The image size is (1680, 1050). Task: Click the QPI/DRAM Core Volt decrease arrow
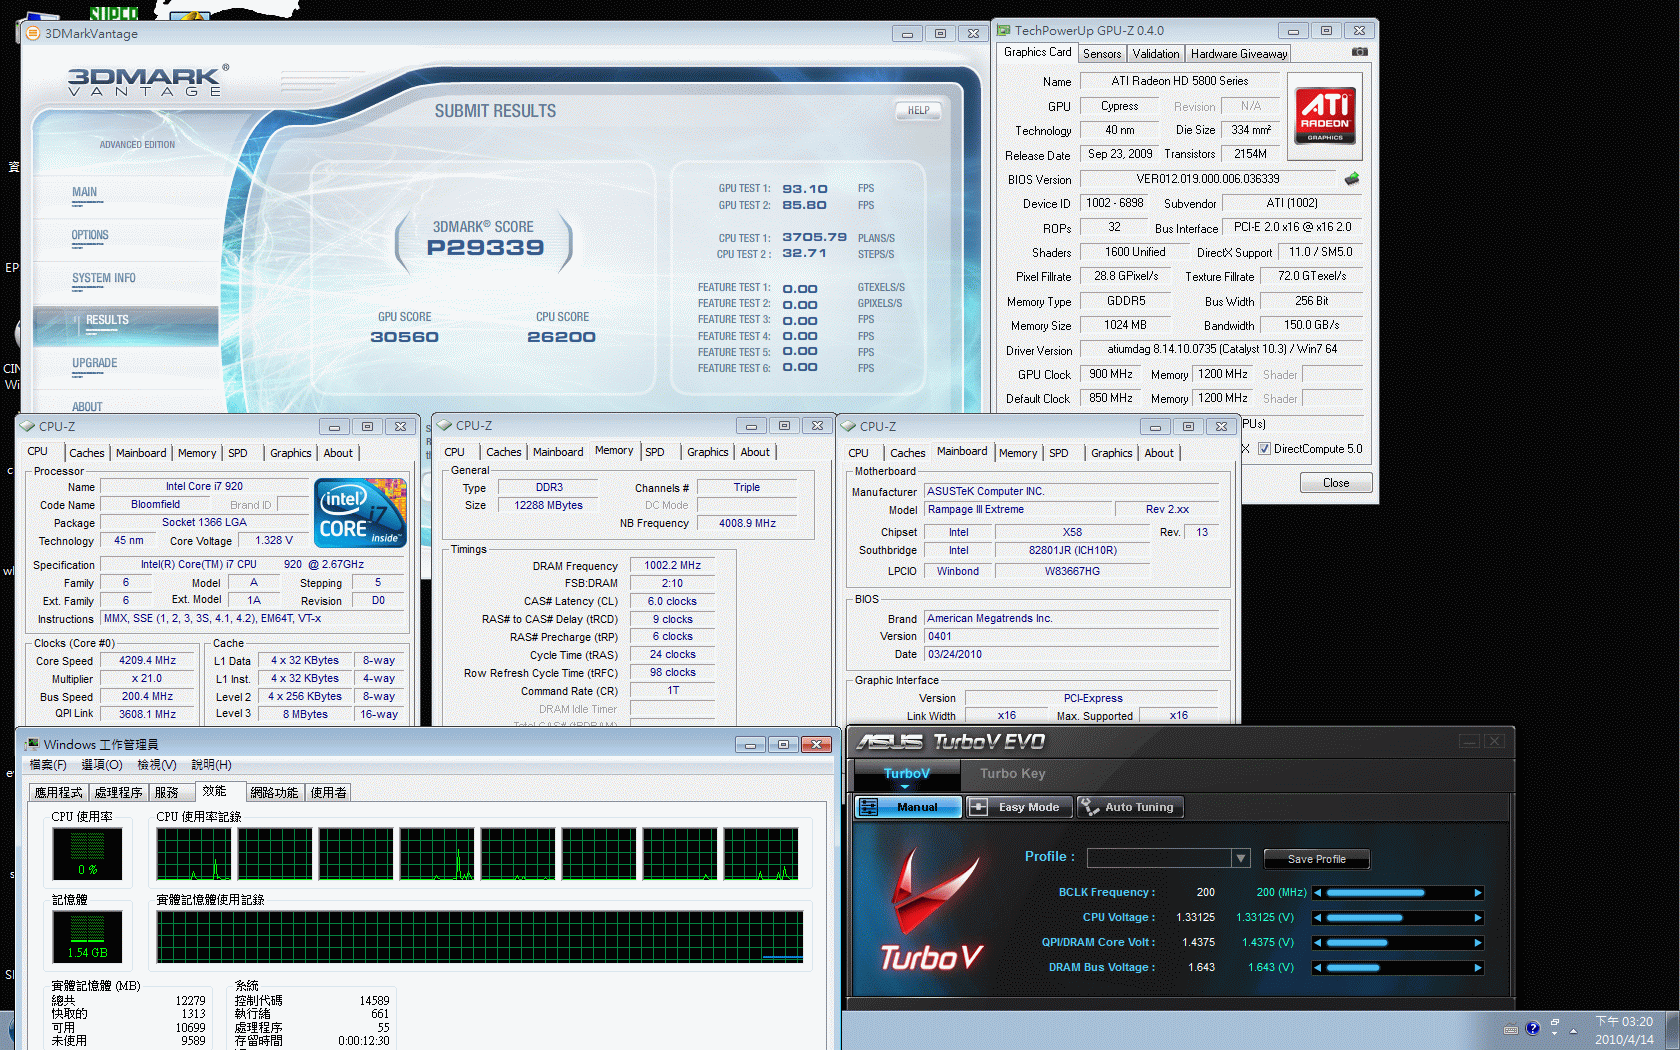1318,943
